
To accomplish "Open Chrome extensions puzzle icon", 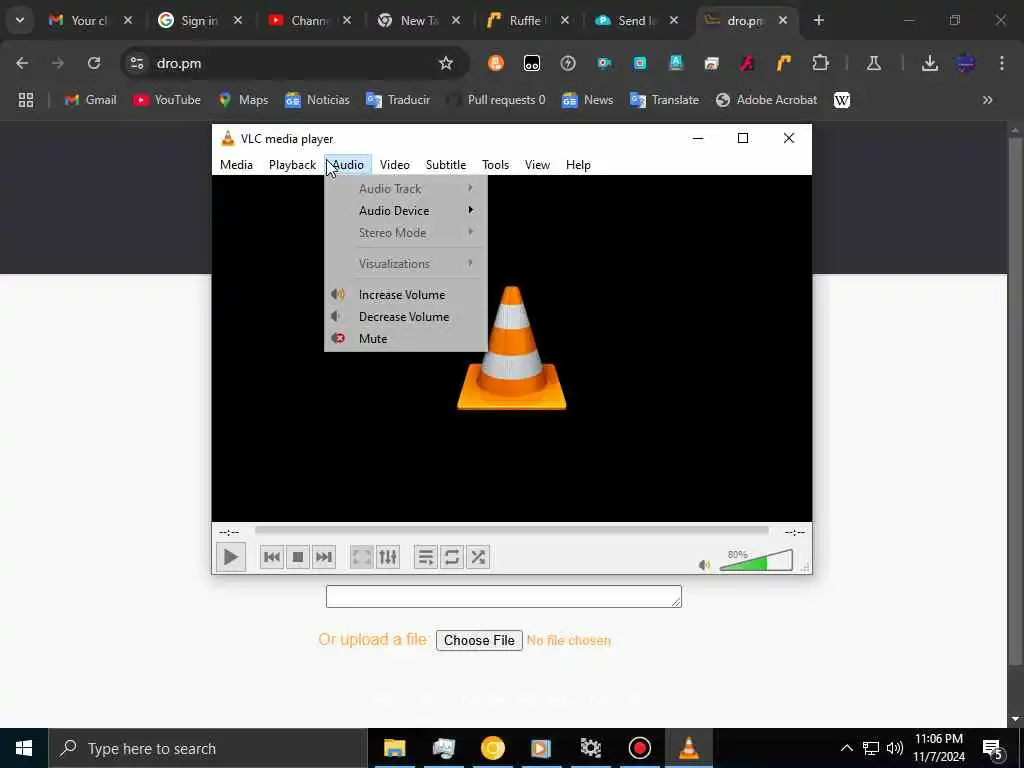I will [x=820, y=63].
